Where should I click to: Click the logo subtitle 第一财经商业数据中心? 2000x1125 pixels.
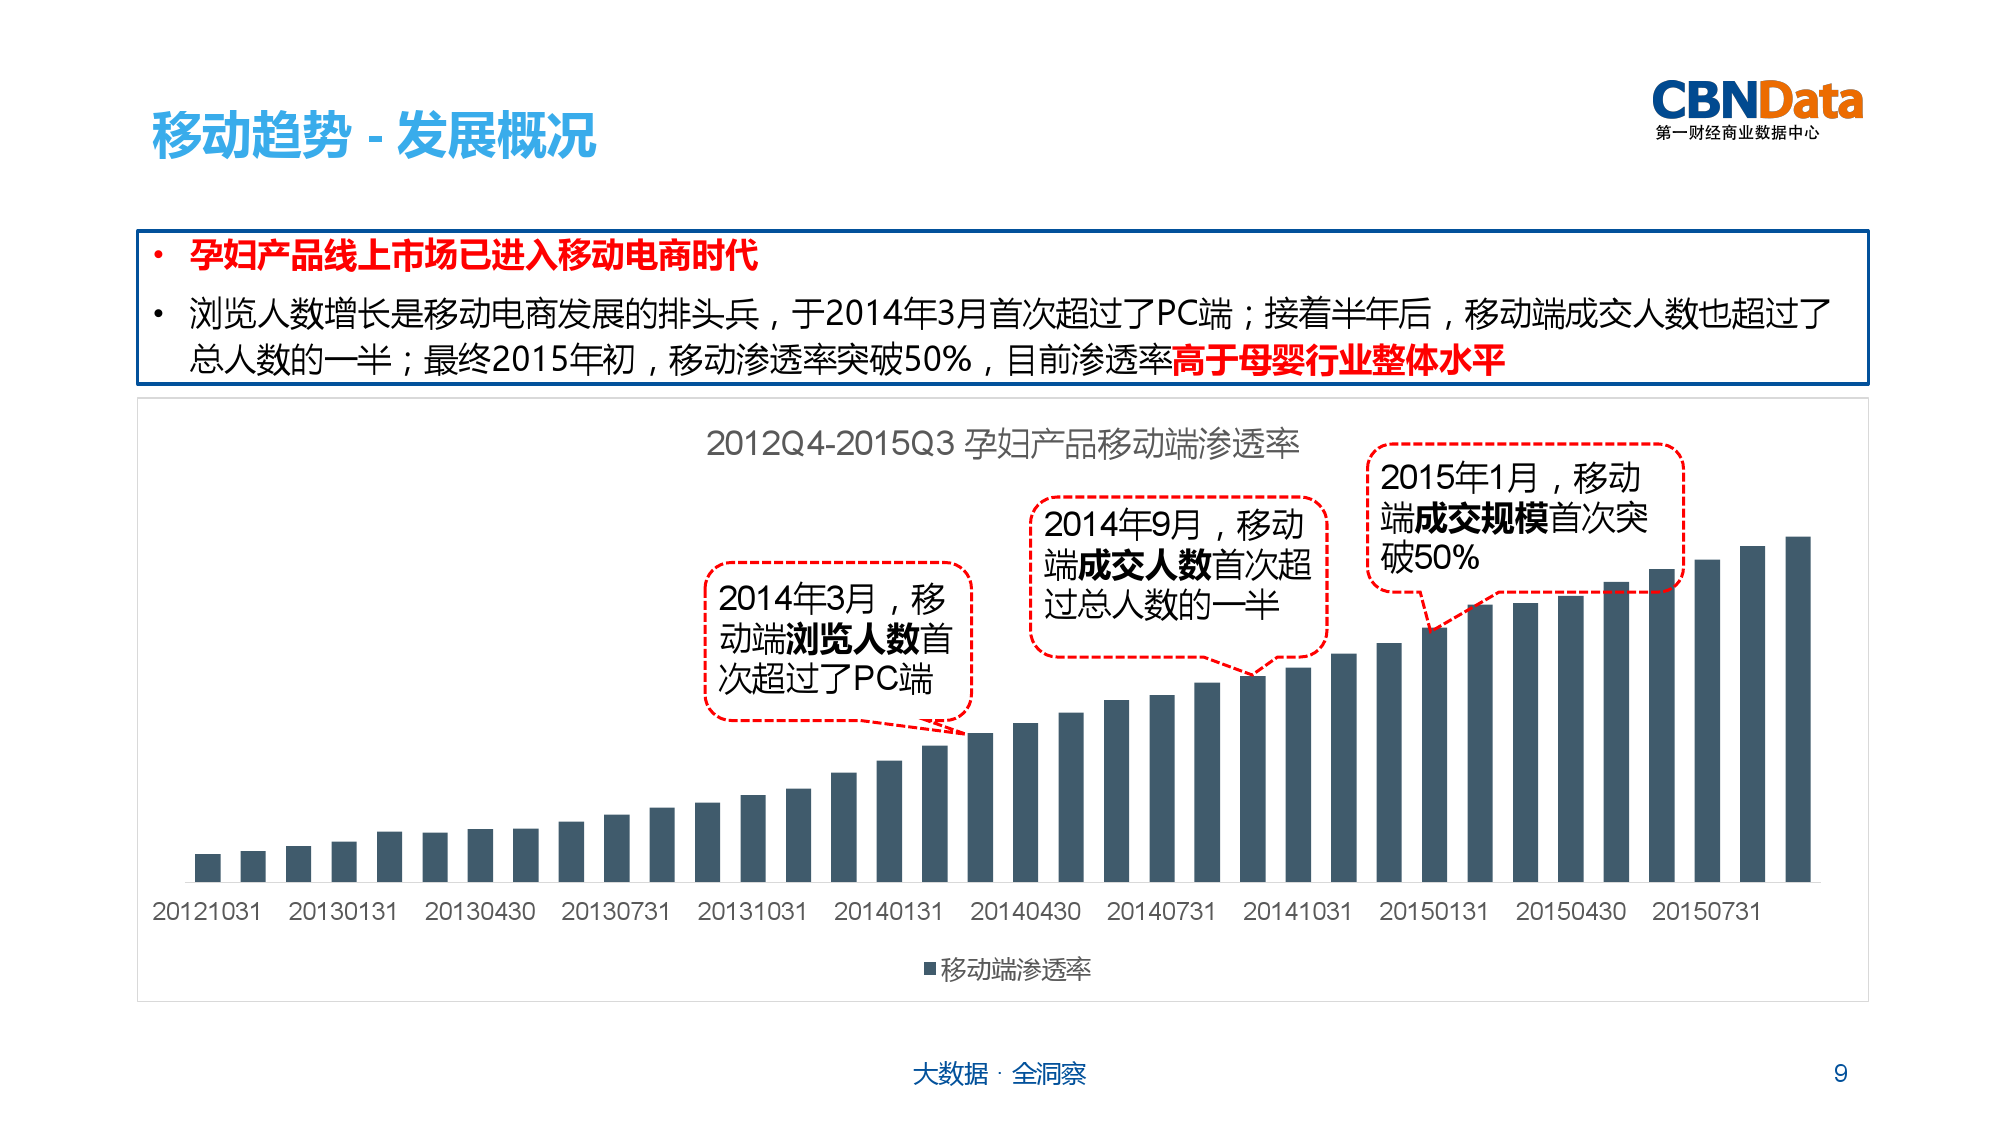[1737, 133]
